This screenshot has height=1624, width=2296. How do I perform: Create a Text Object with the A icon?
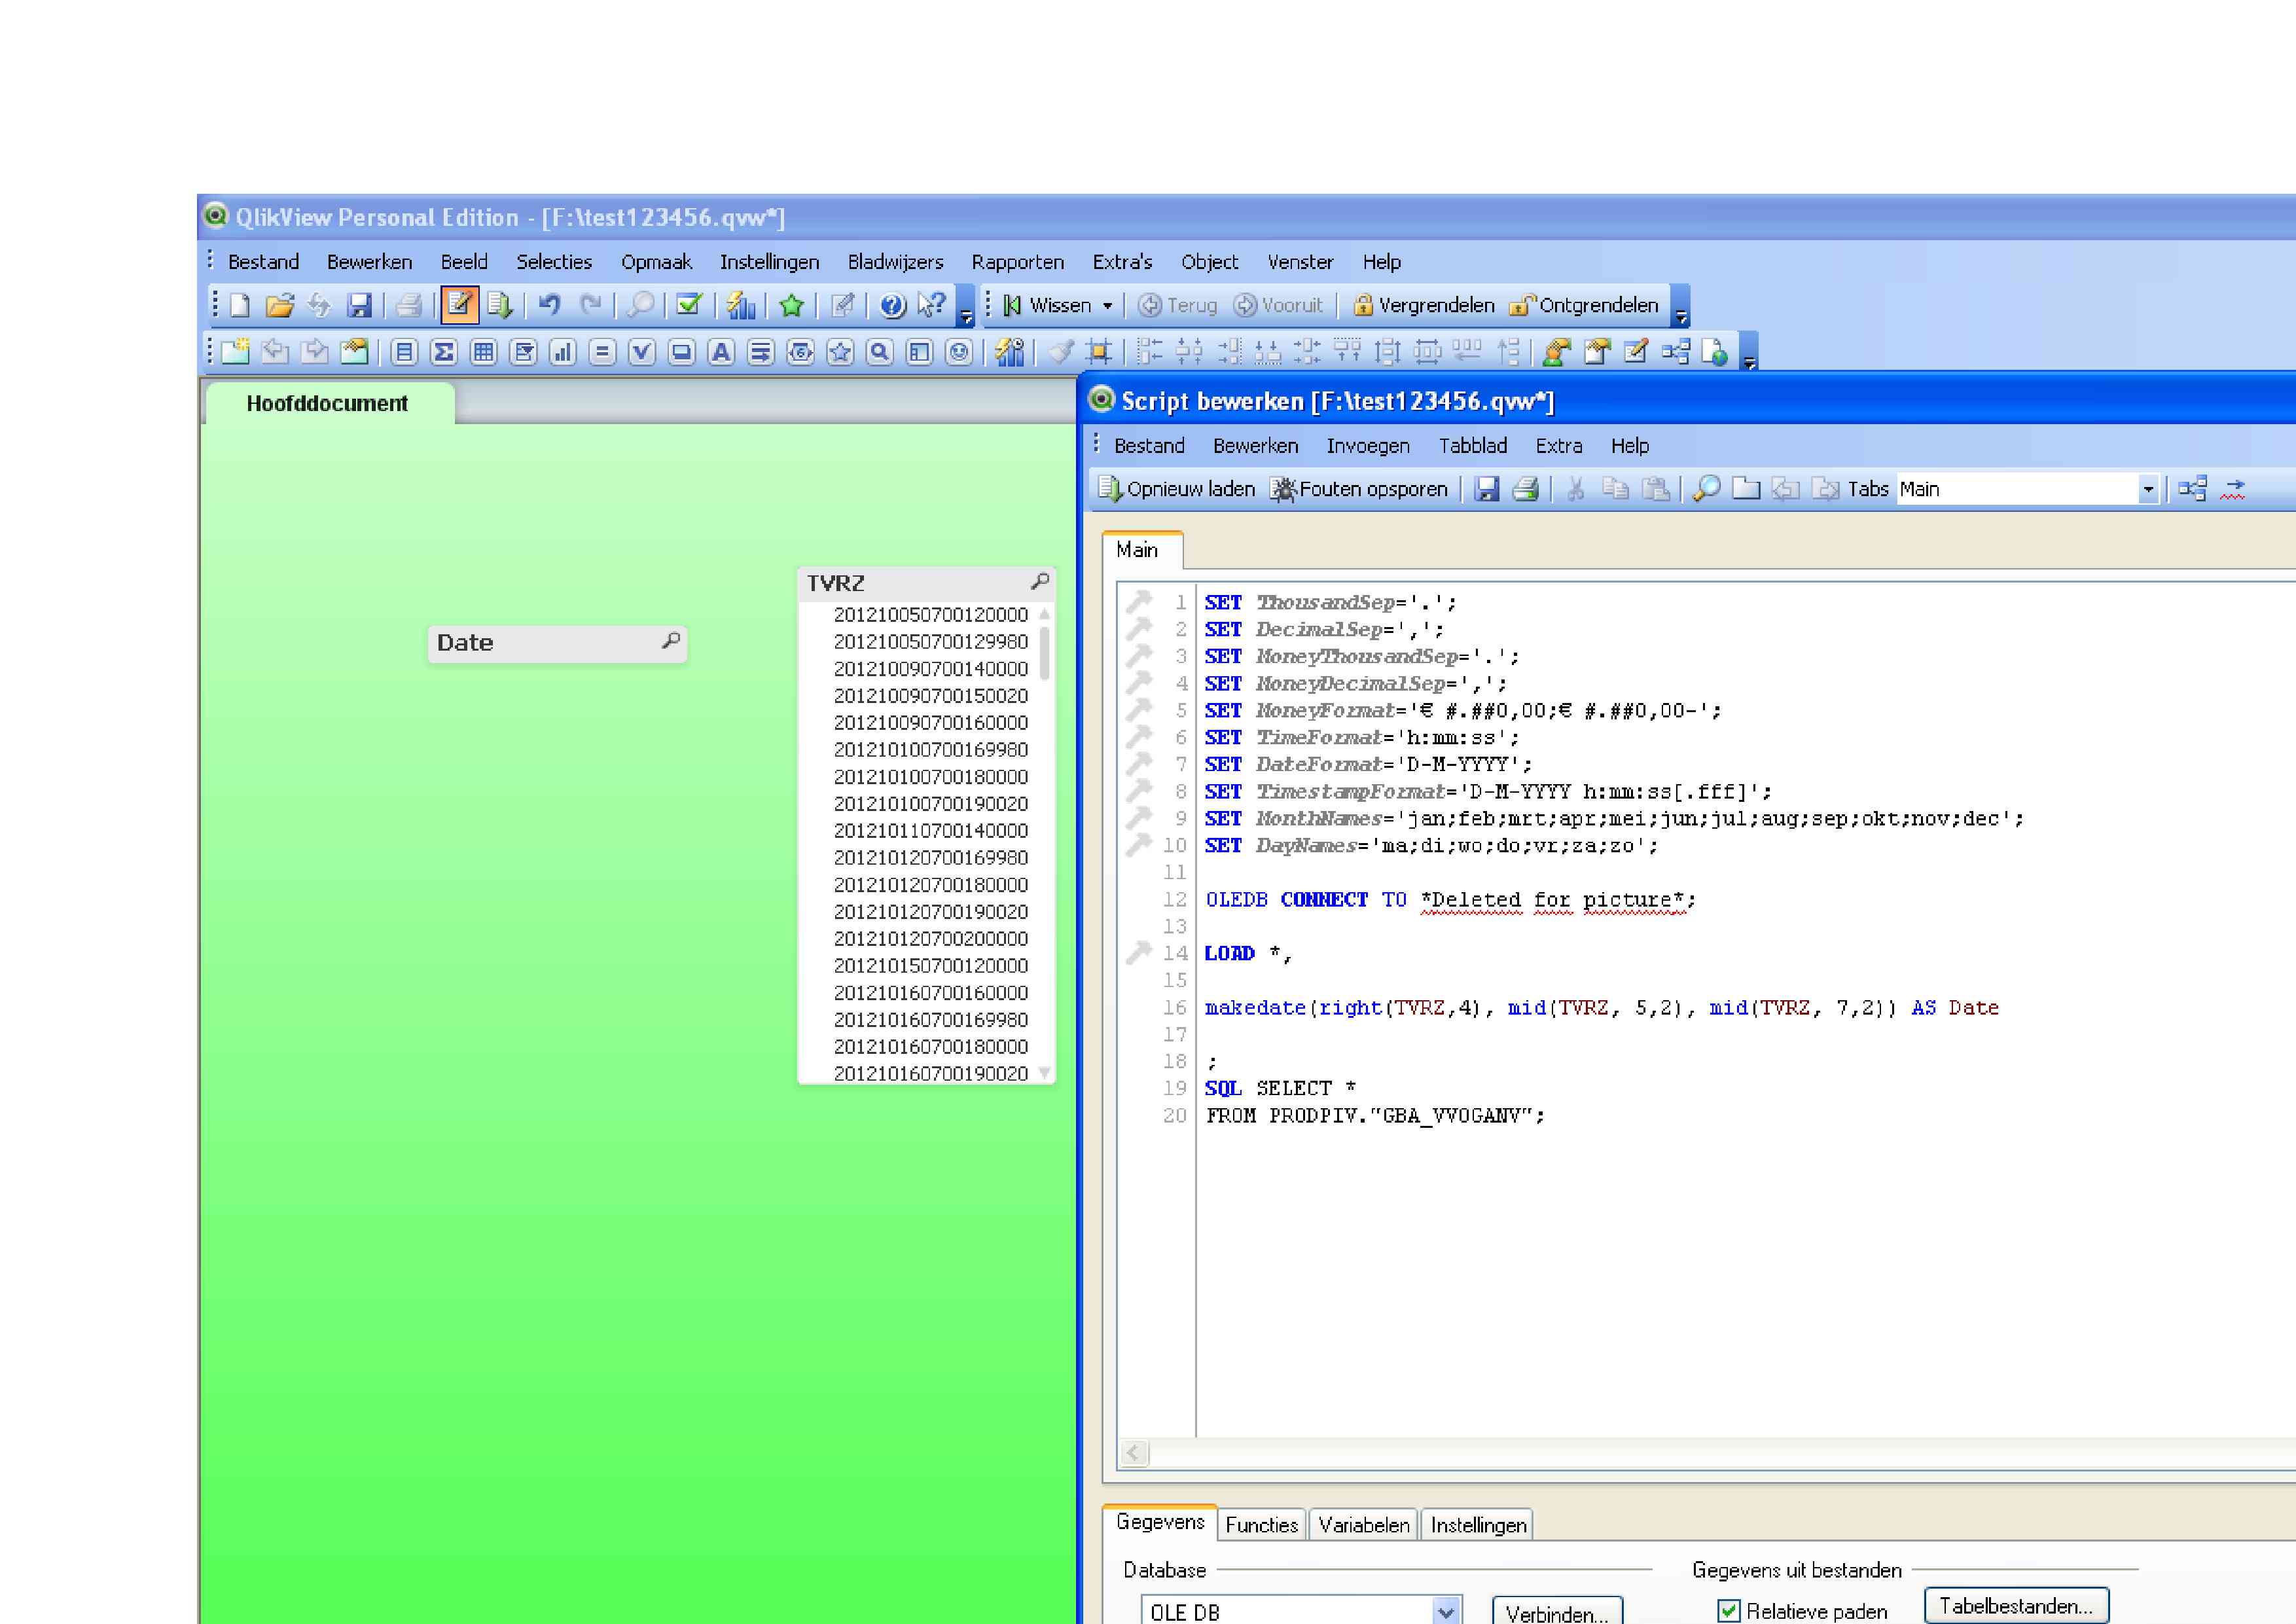(x=721, y=352)
